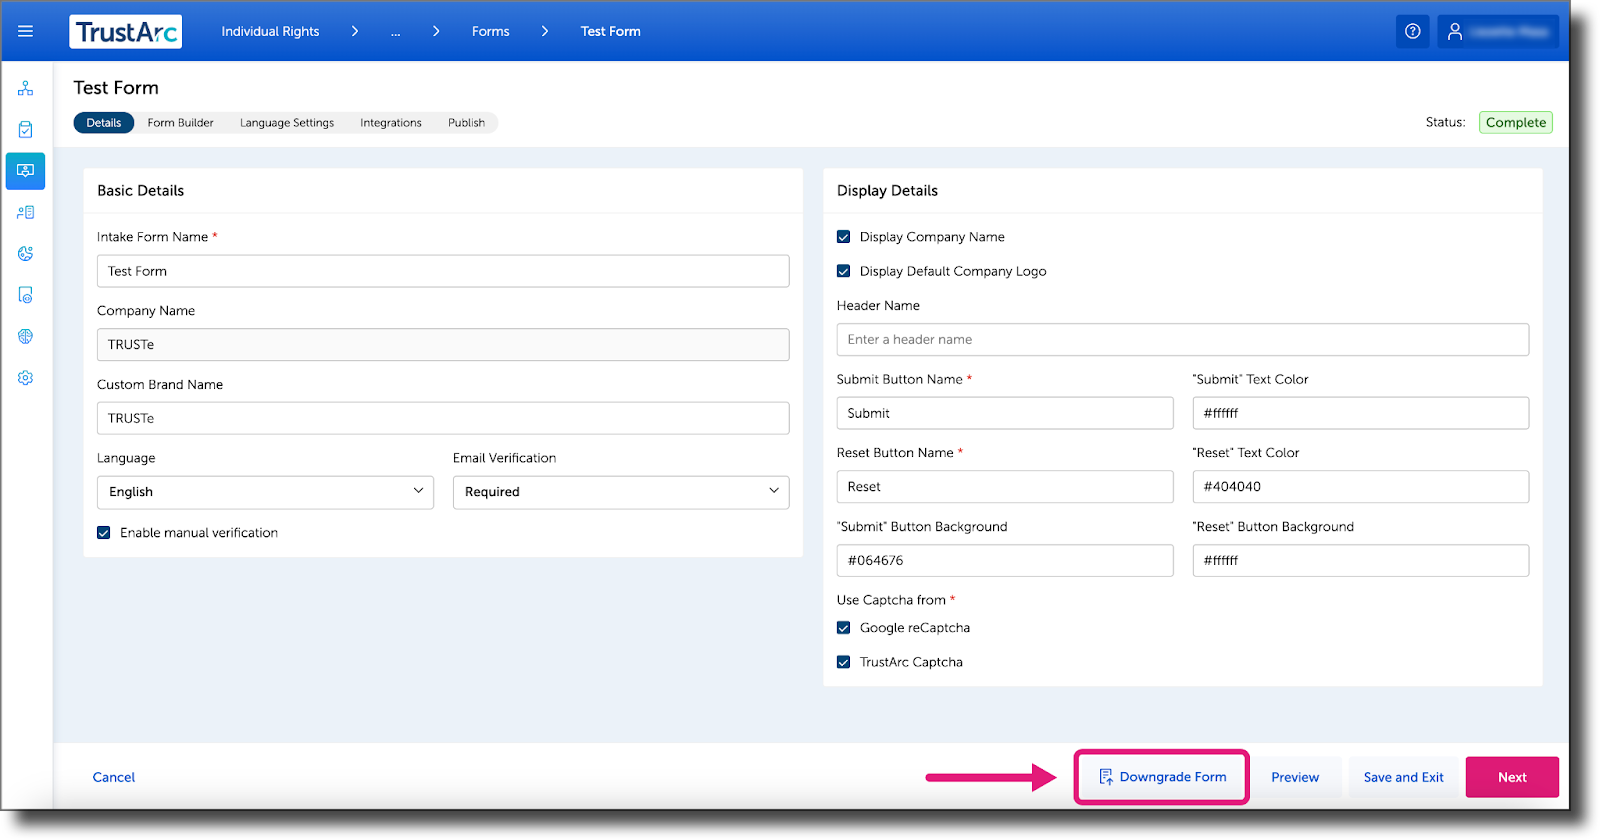Open the document settings sidebar icon
Viewport: 1600px width, 840px height.
[x=25, y=295]
